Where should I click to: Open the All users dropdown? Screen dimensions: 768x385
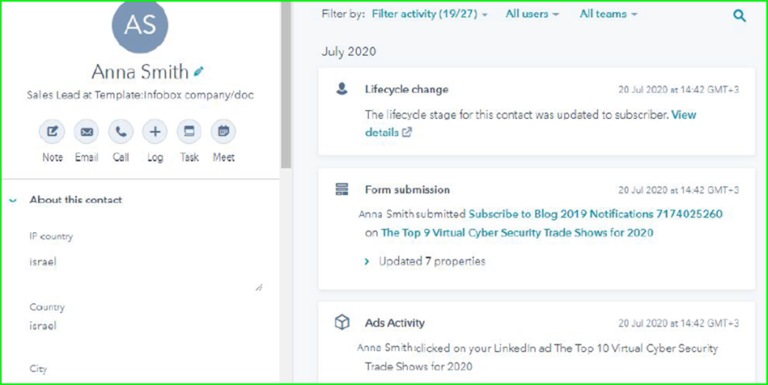tap(532, 14)
